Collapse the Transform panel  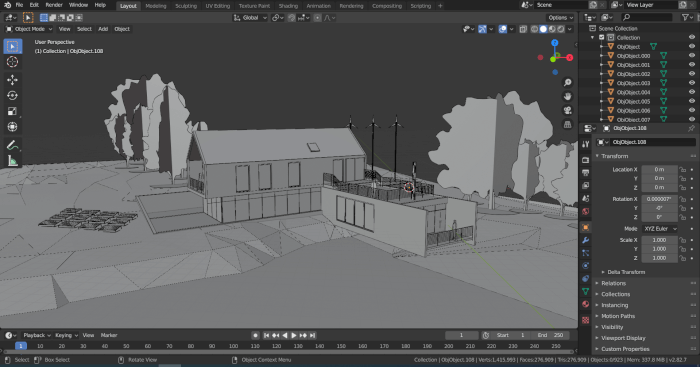coord(614,156)
